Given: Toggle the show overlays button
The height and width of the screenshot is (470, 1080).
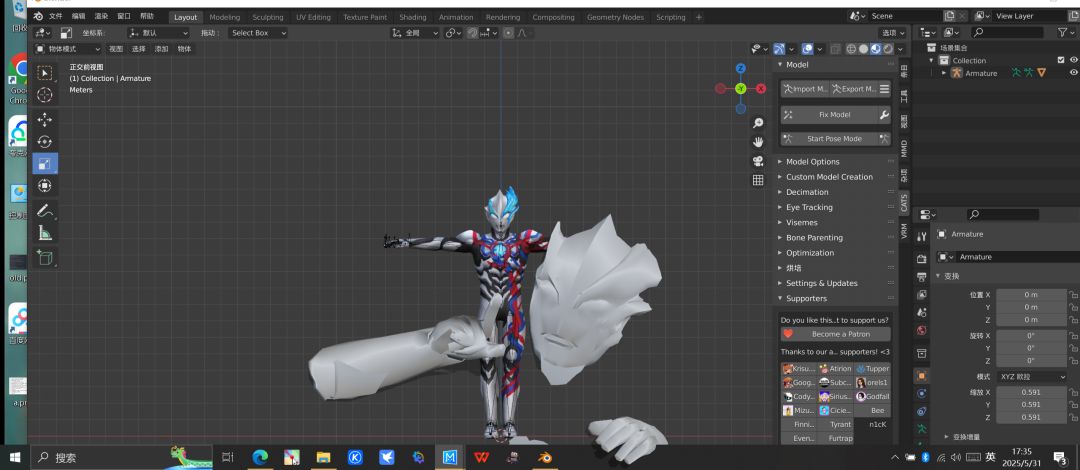Looking at the screenshot, I should pos(807,49).
